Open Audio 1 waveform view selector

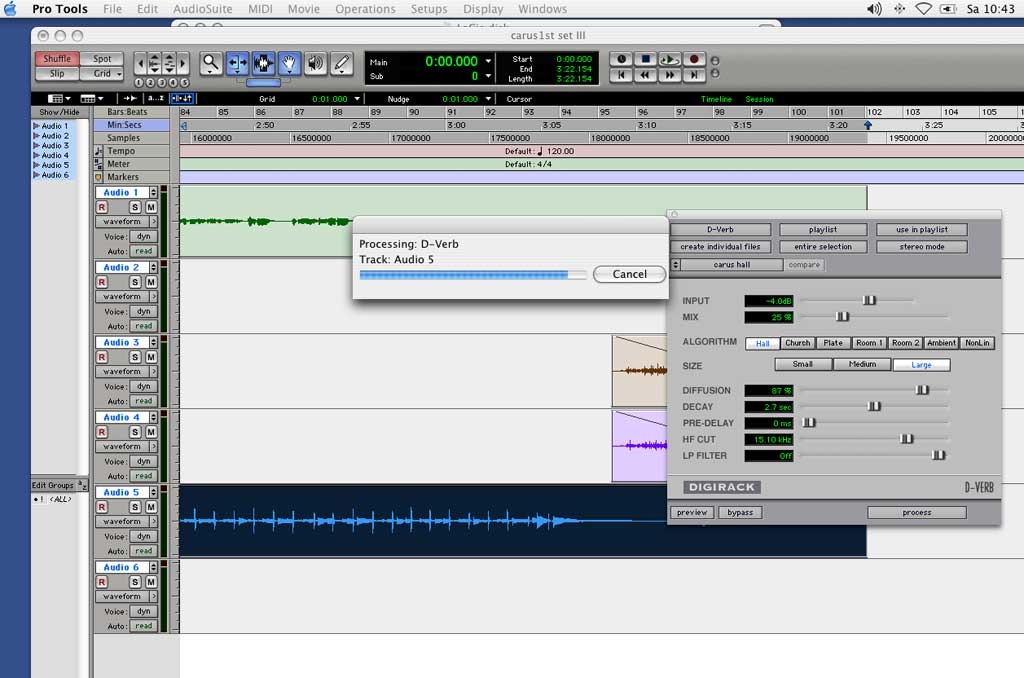tap(127, 221)
